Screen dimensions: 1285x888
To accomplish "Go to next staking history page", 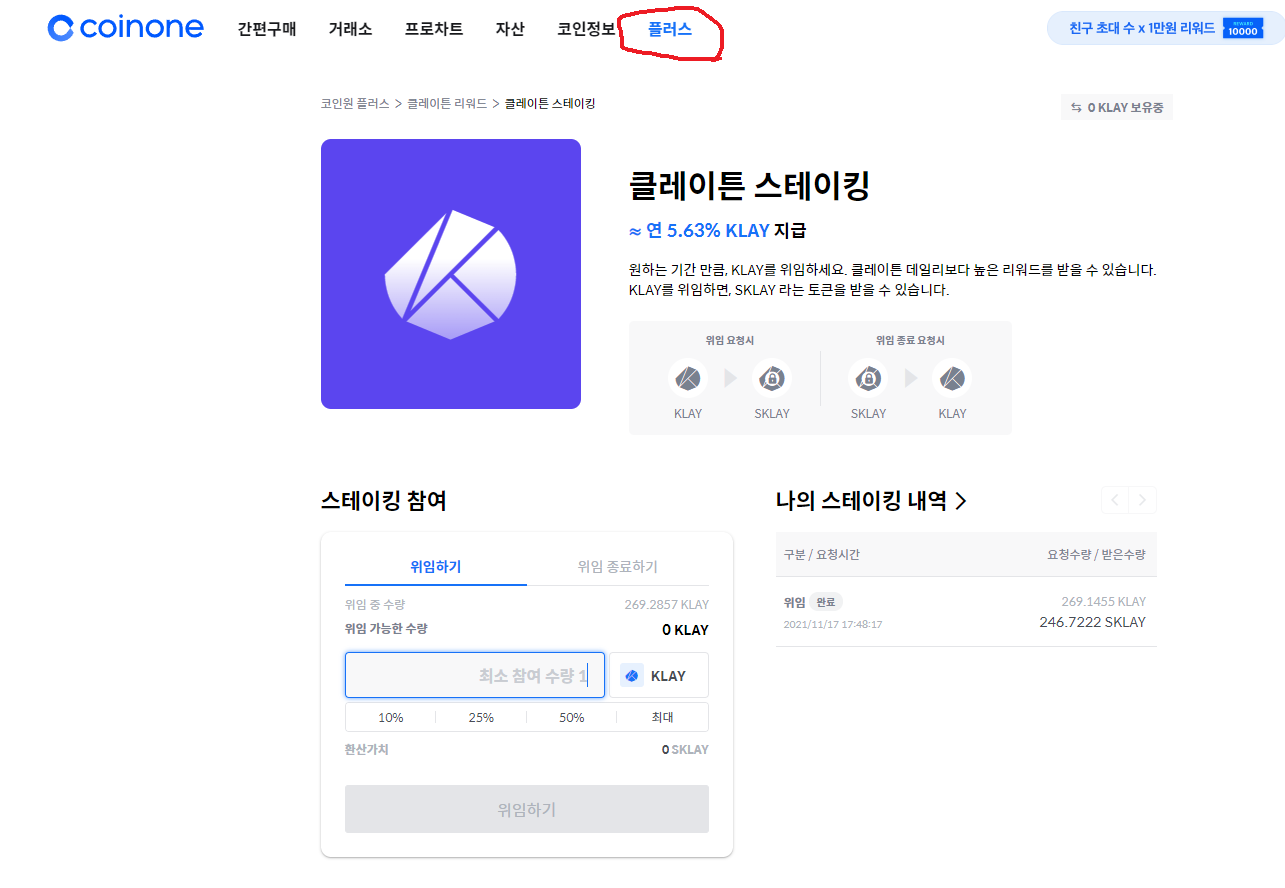I will 1143,500.
